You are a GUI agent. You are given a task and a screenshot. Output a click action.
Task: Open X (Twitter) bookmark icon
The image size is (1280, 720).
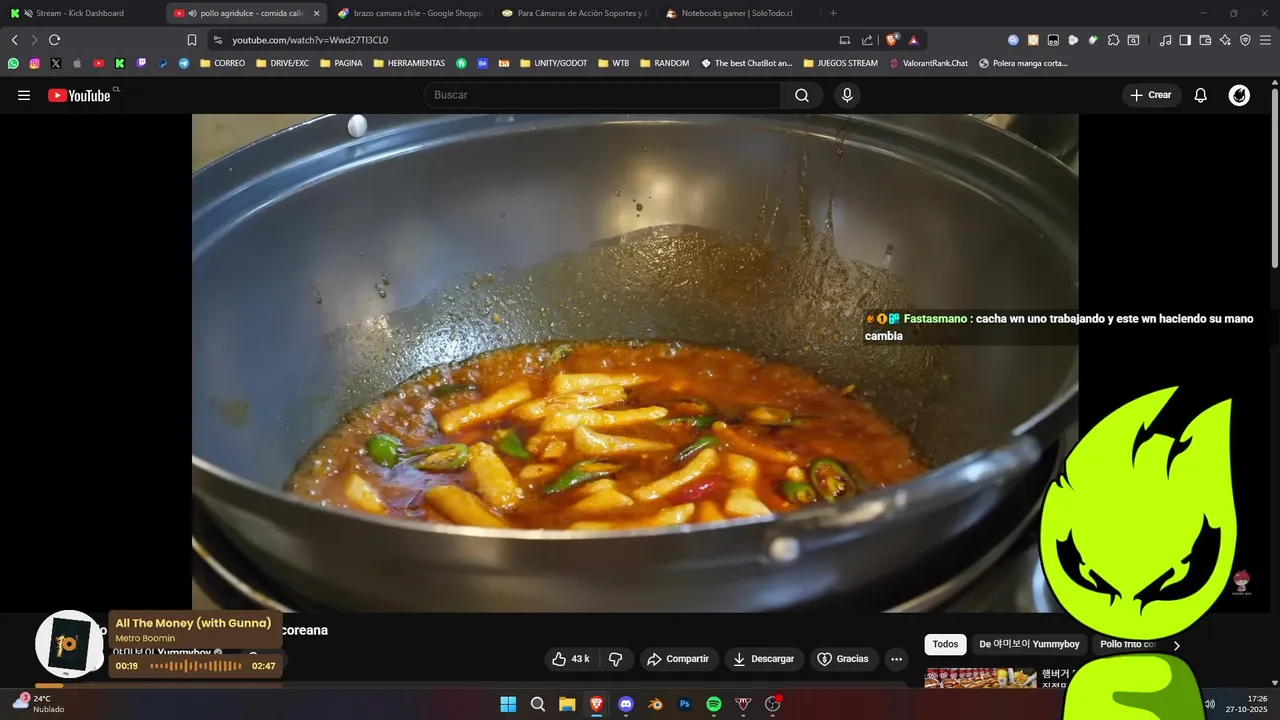tap(55, 63)
